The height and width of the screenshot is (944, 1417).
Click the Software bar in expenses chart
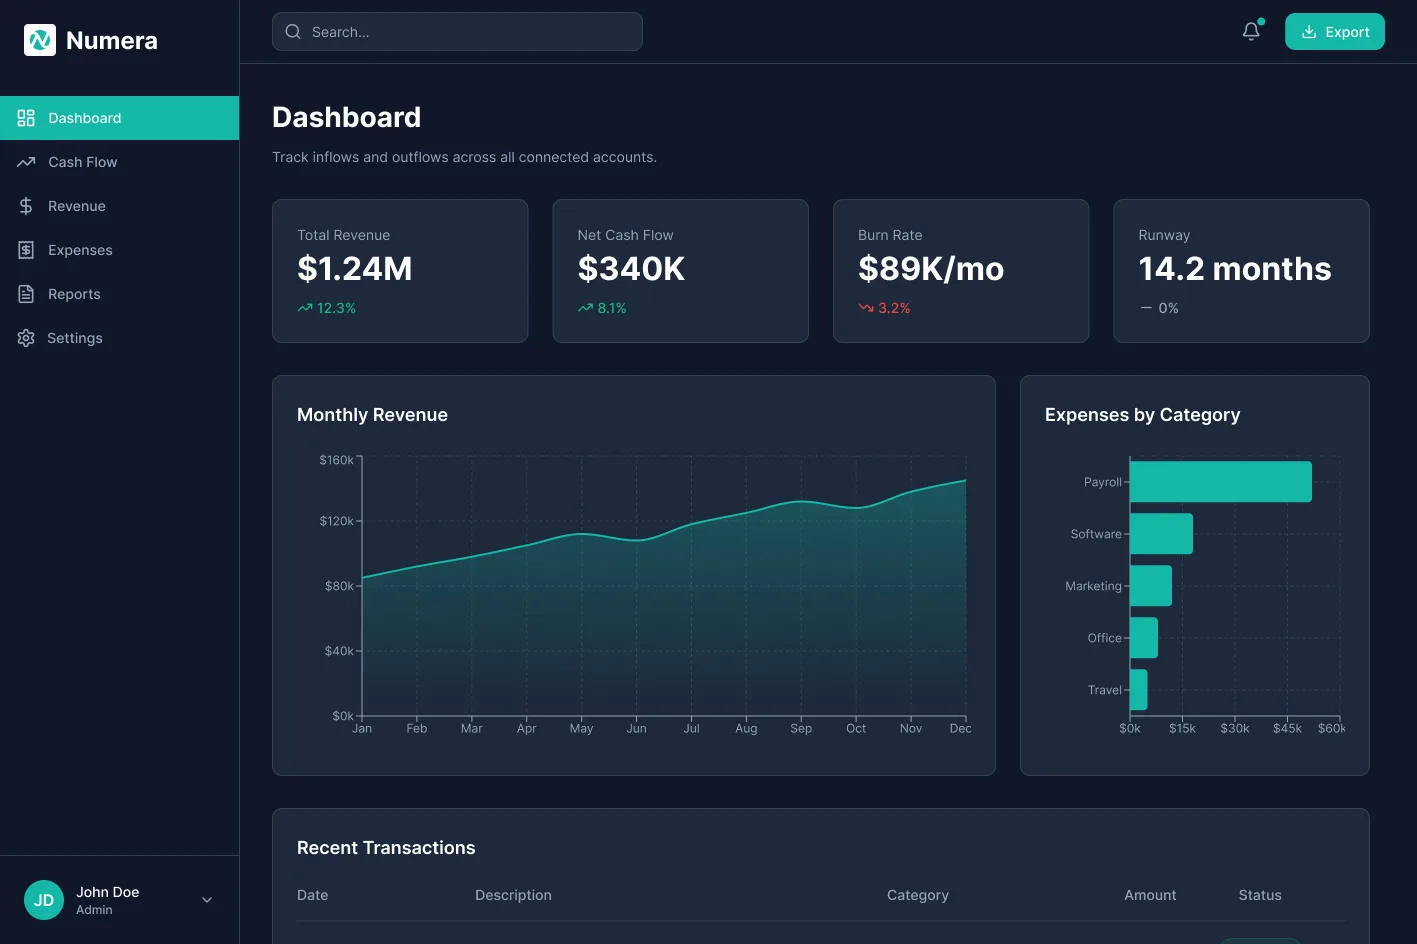tap(1161, 534)
